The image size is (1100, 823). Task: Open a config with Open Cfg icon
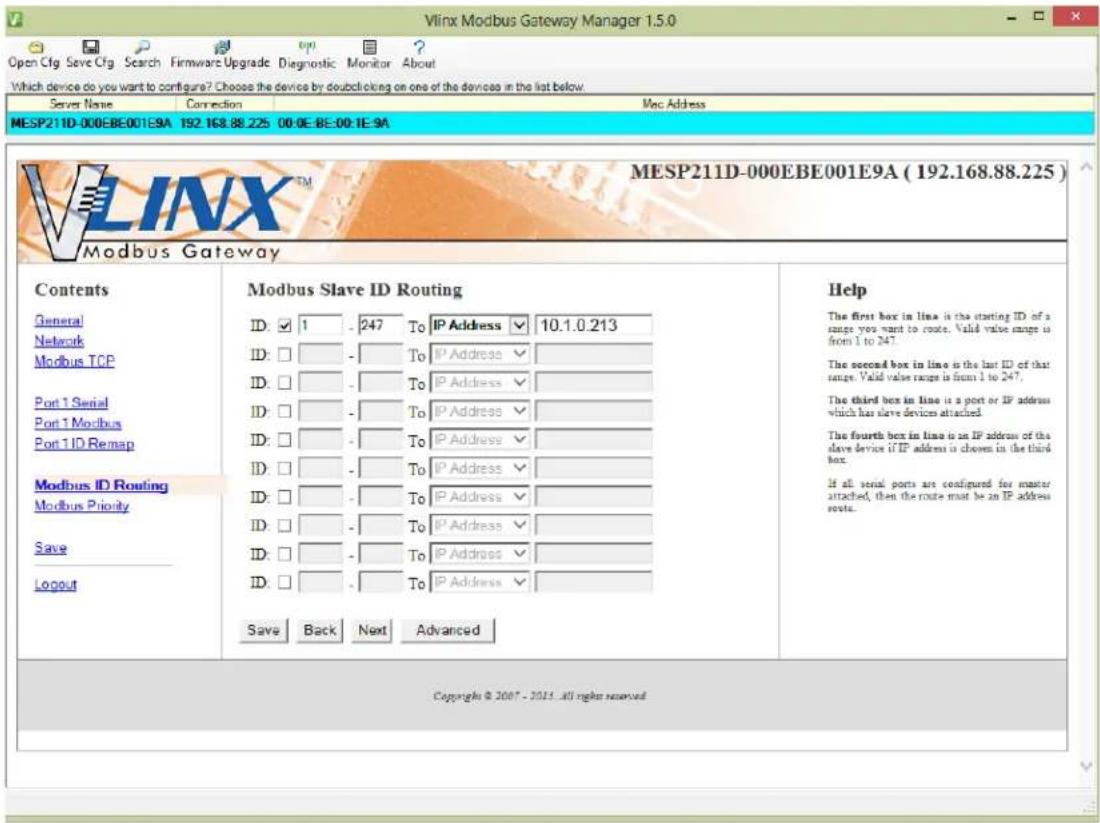[34, 55]
